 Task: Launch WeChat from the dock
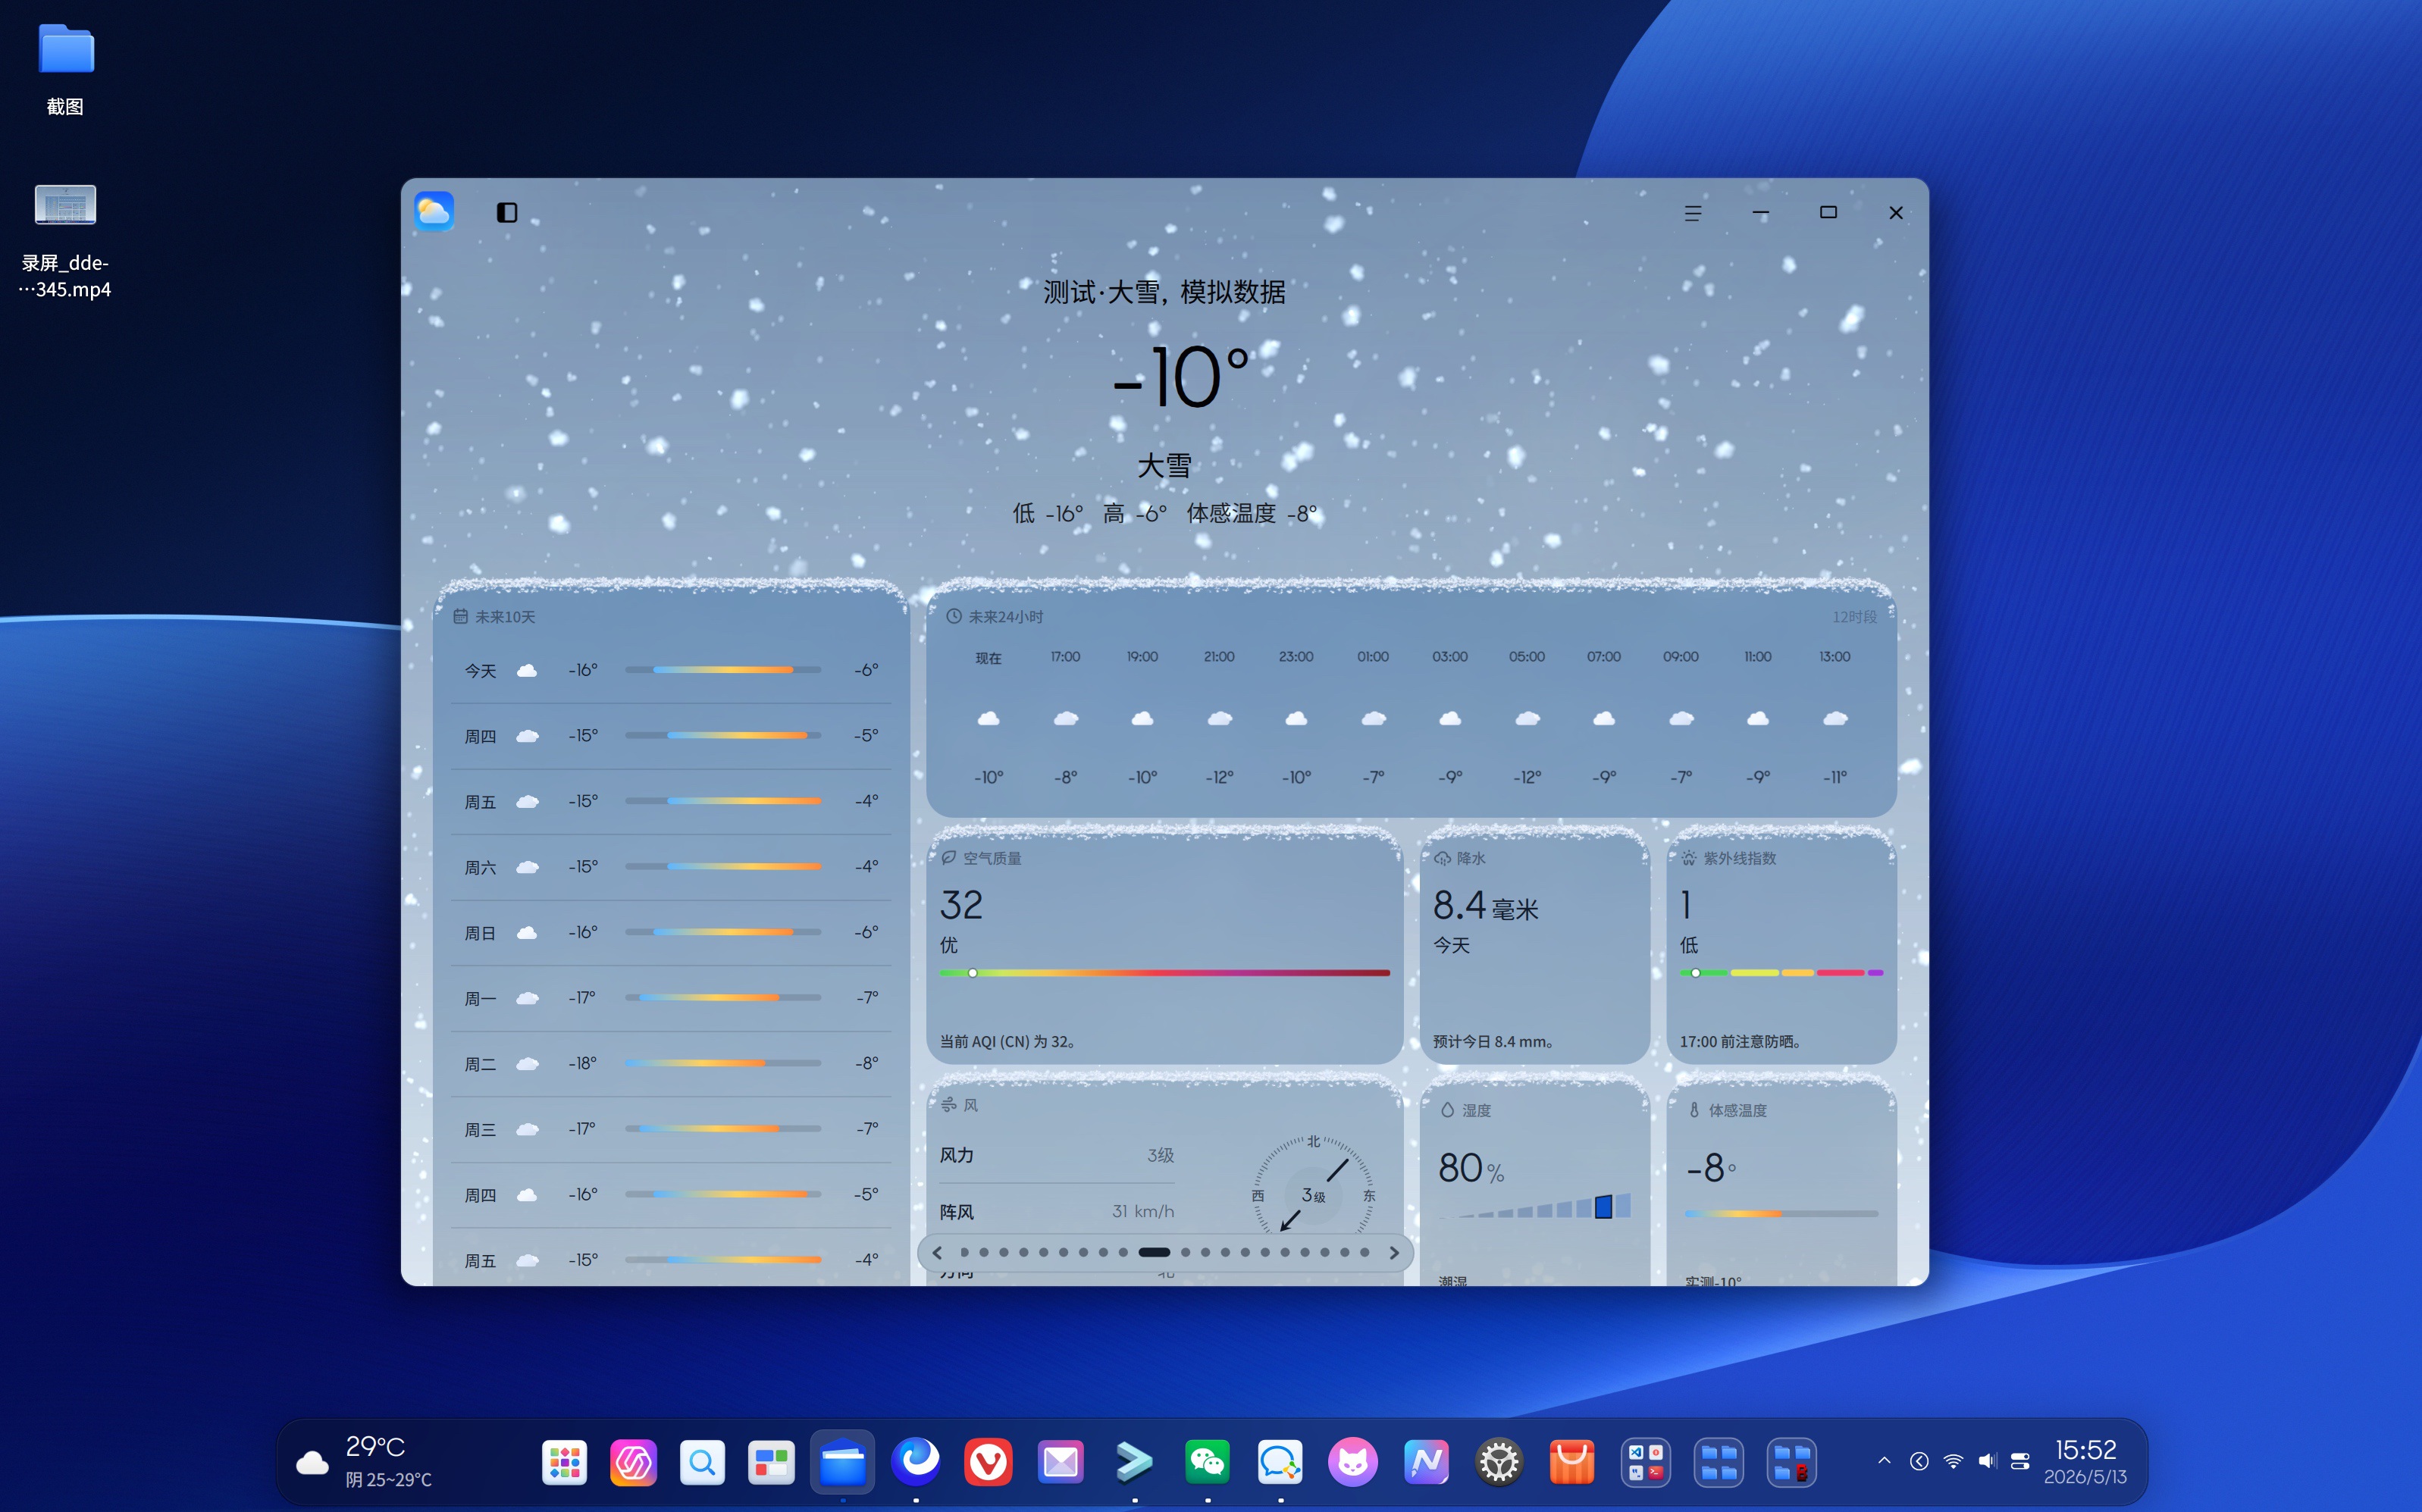click(1207, 1463)
